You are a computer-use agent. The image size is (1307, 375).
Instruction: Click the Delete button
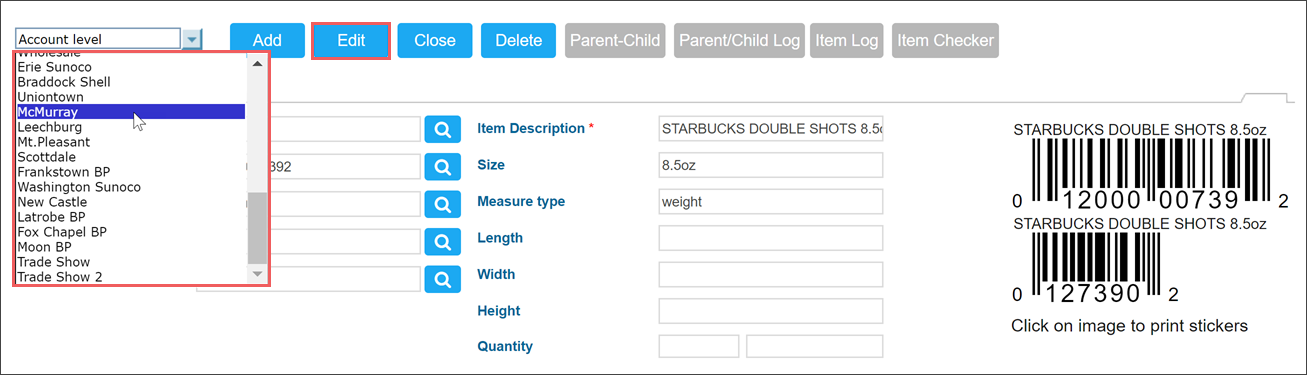point(519,40)
